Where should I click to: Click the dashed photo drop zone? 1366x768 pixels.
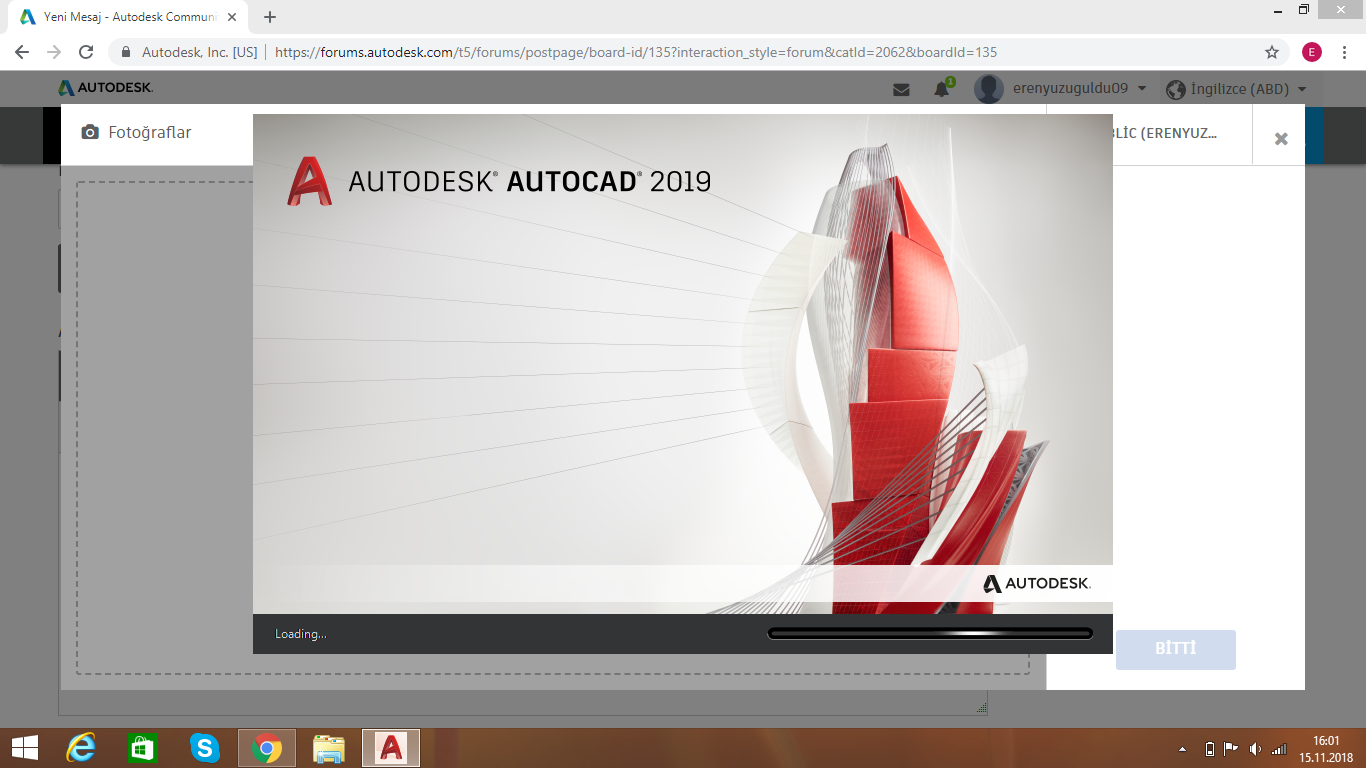[553, 428]
